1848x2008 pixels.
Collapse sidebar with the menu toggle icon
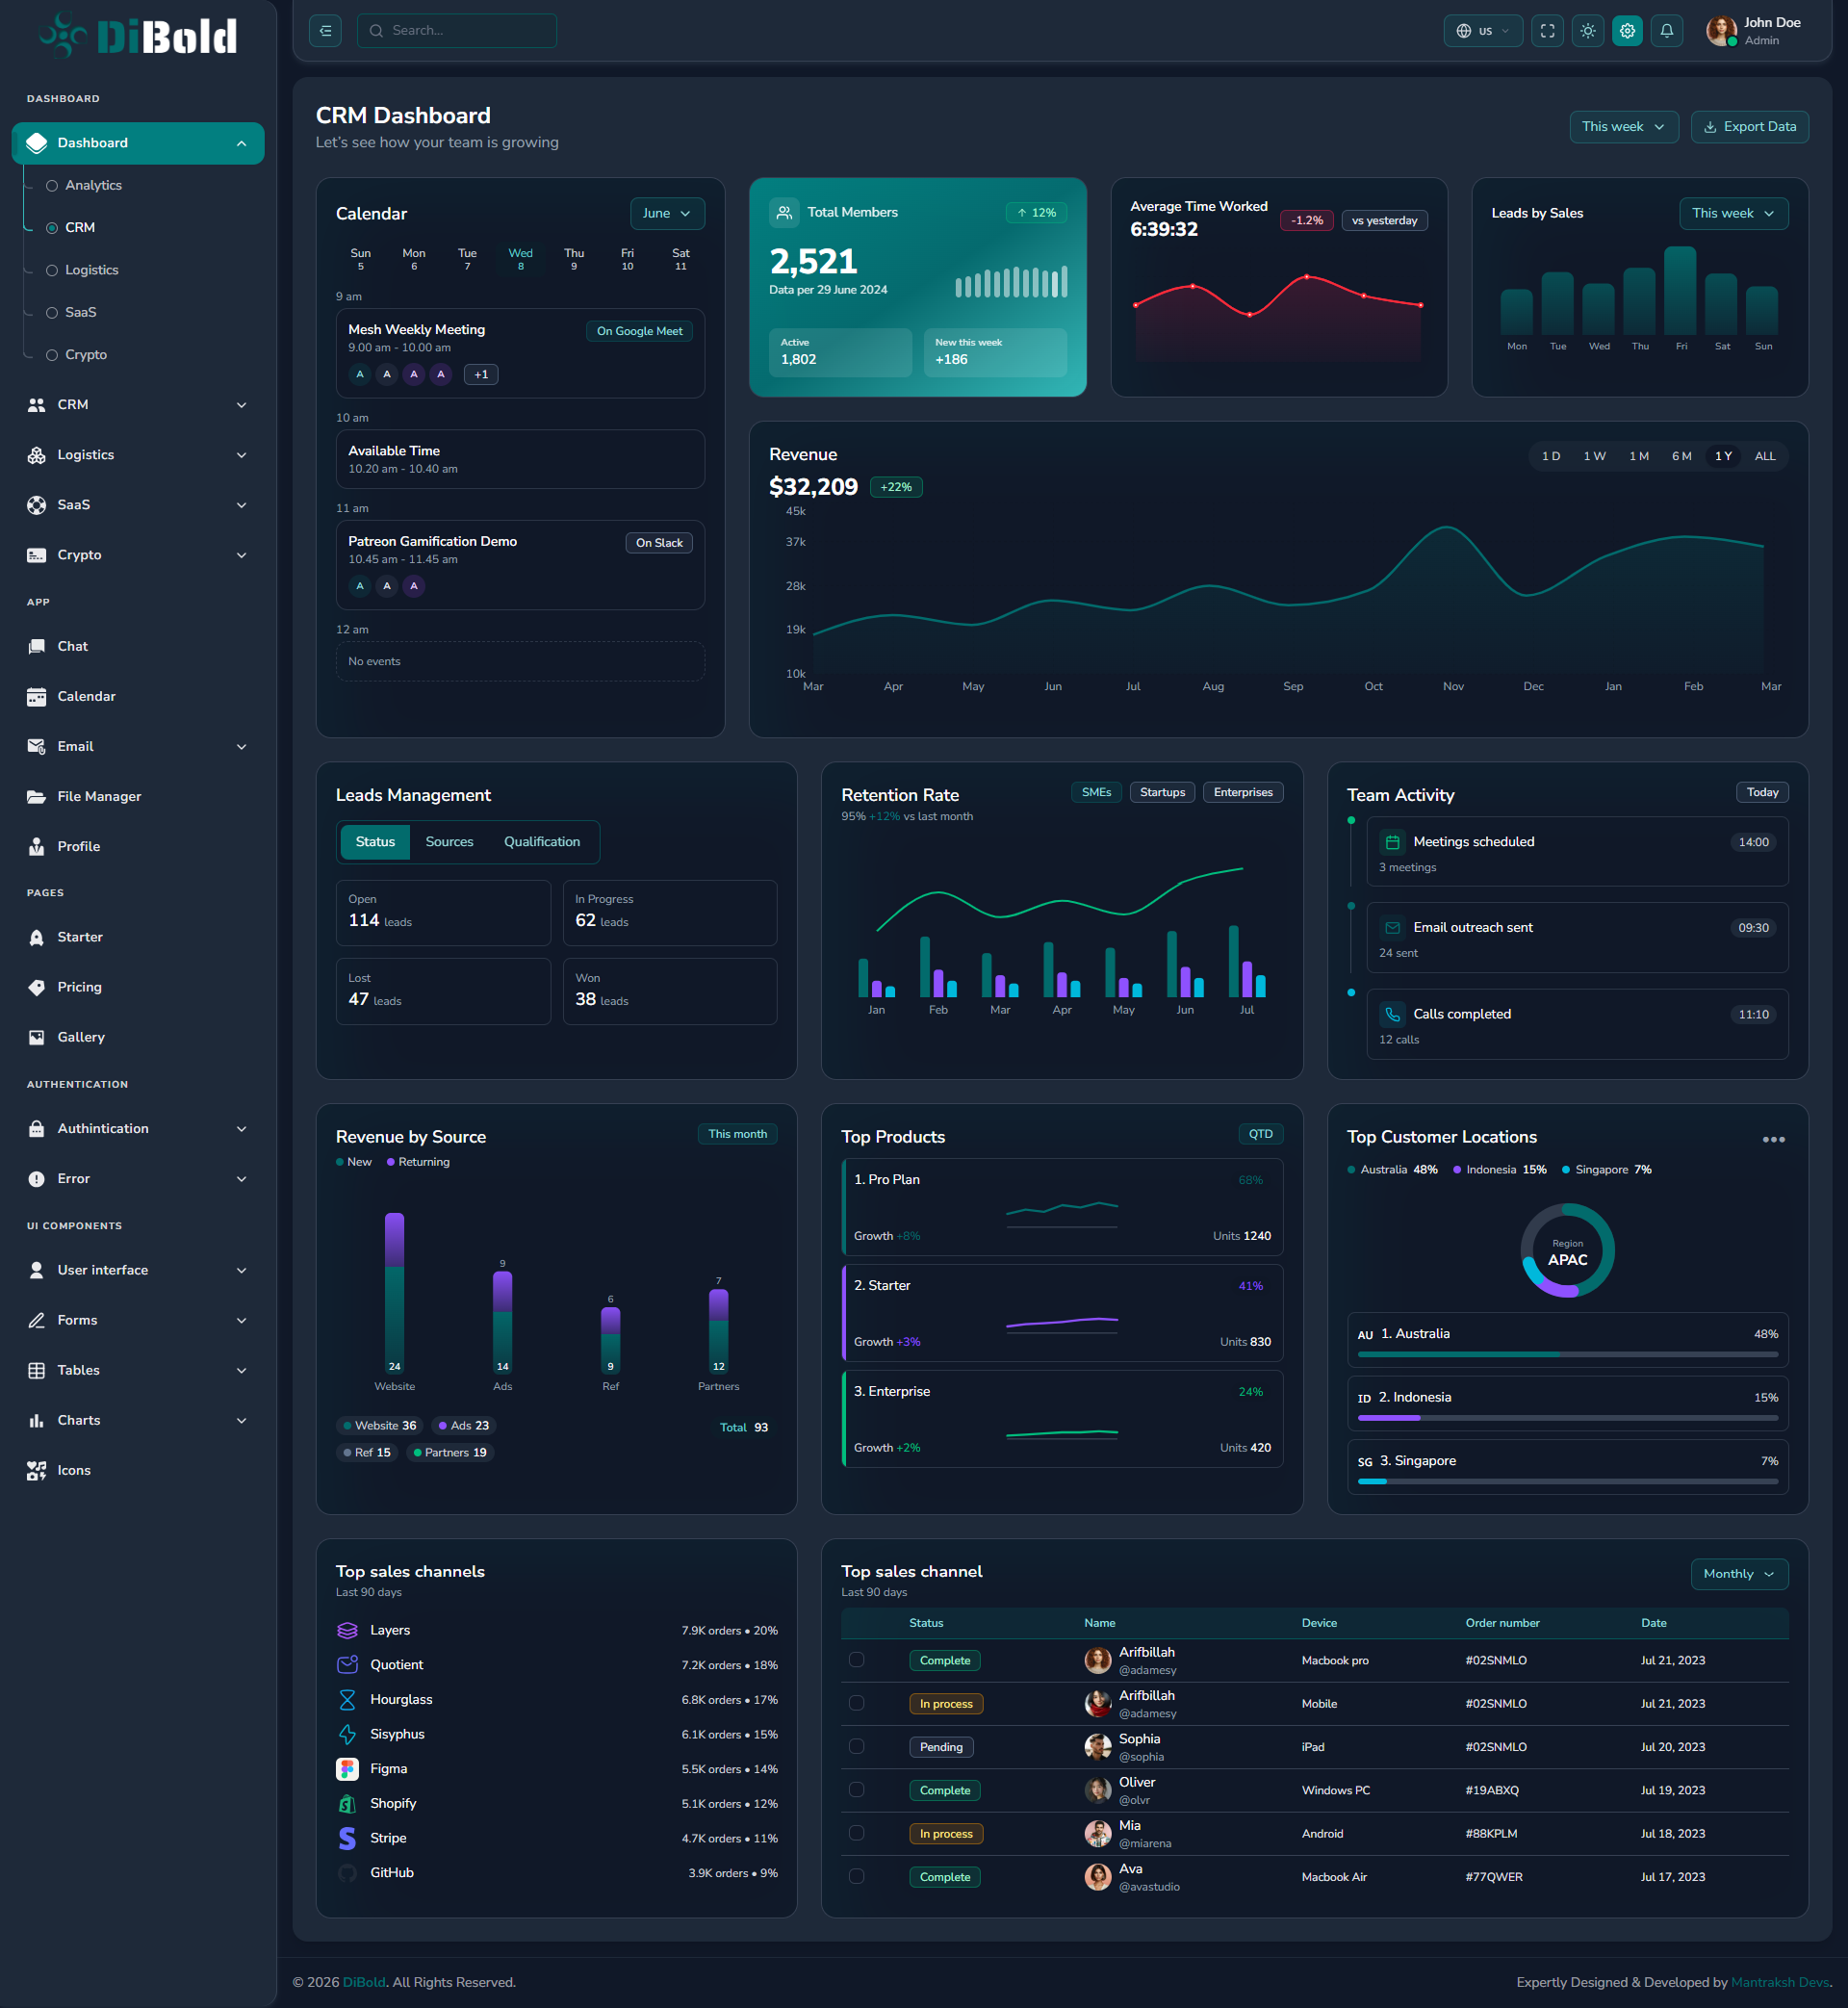click(325, 31)
